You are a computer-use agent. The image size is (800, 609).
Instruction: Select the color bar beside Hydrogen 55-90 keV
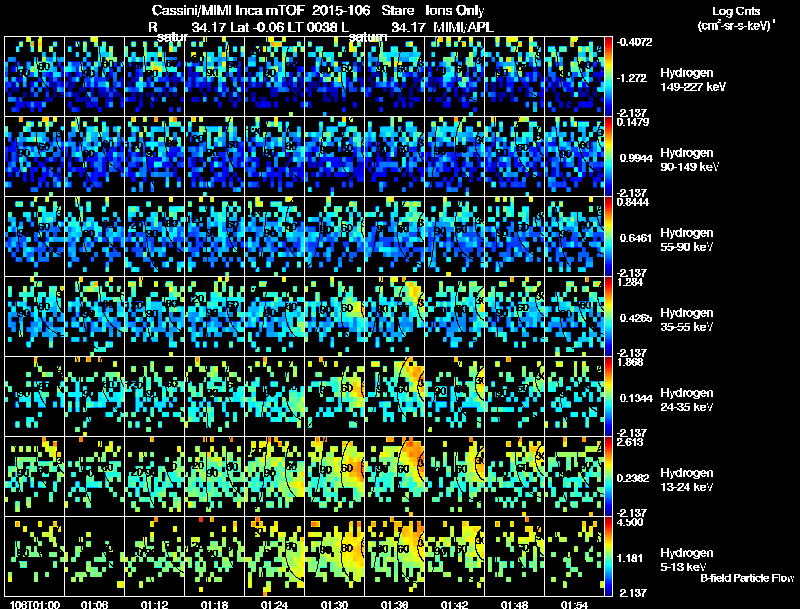[x=608, y=237]
